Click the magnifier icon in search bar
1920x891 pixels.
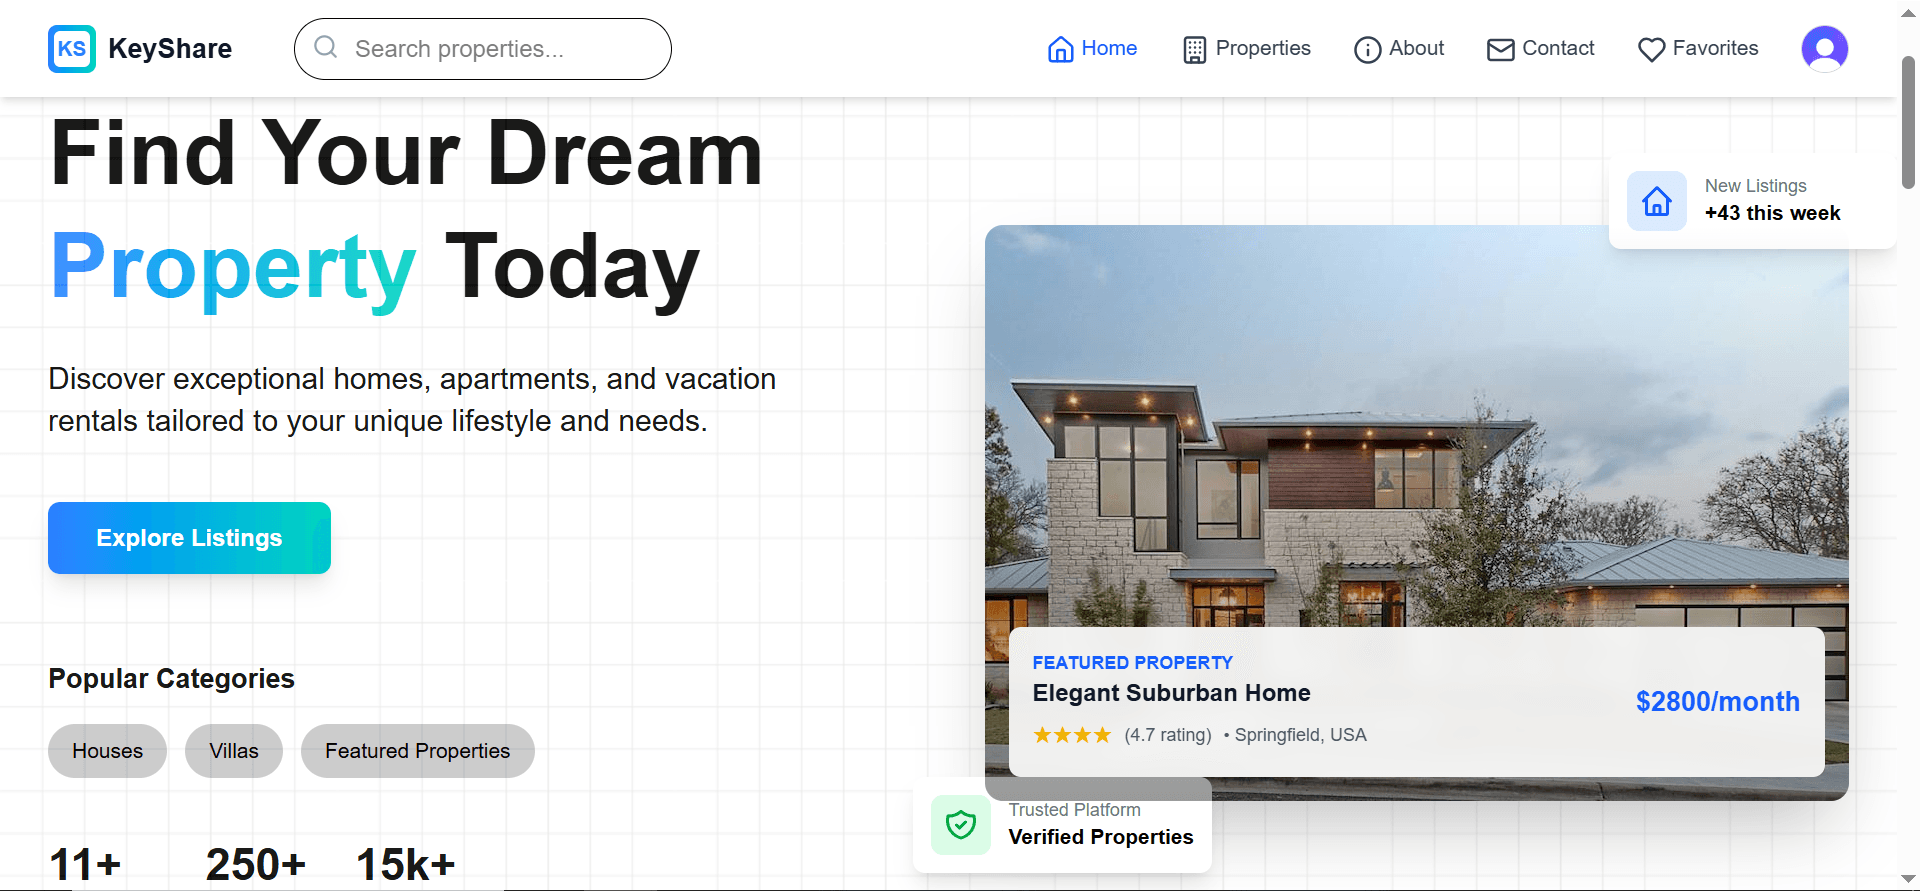(325, 47)
